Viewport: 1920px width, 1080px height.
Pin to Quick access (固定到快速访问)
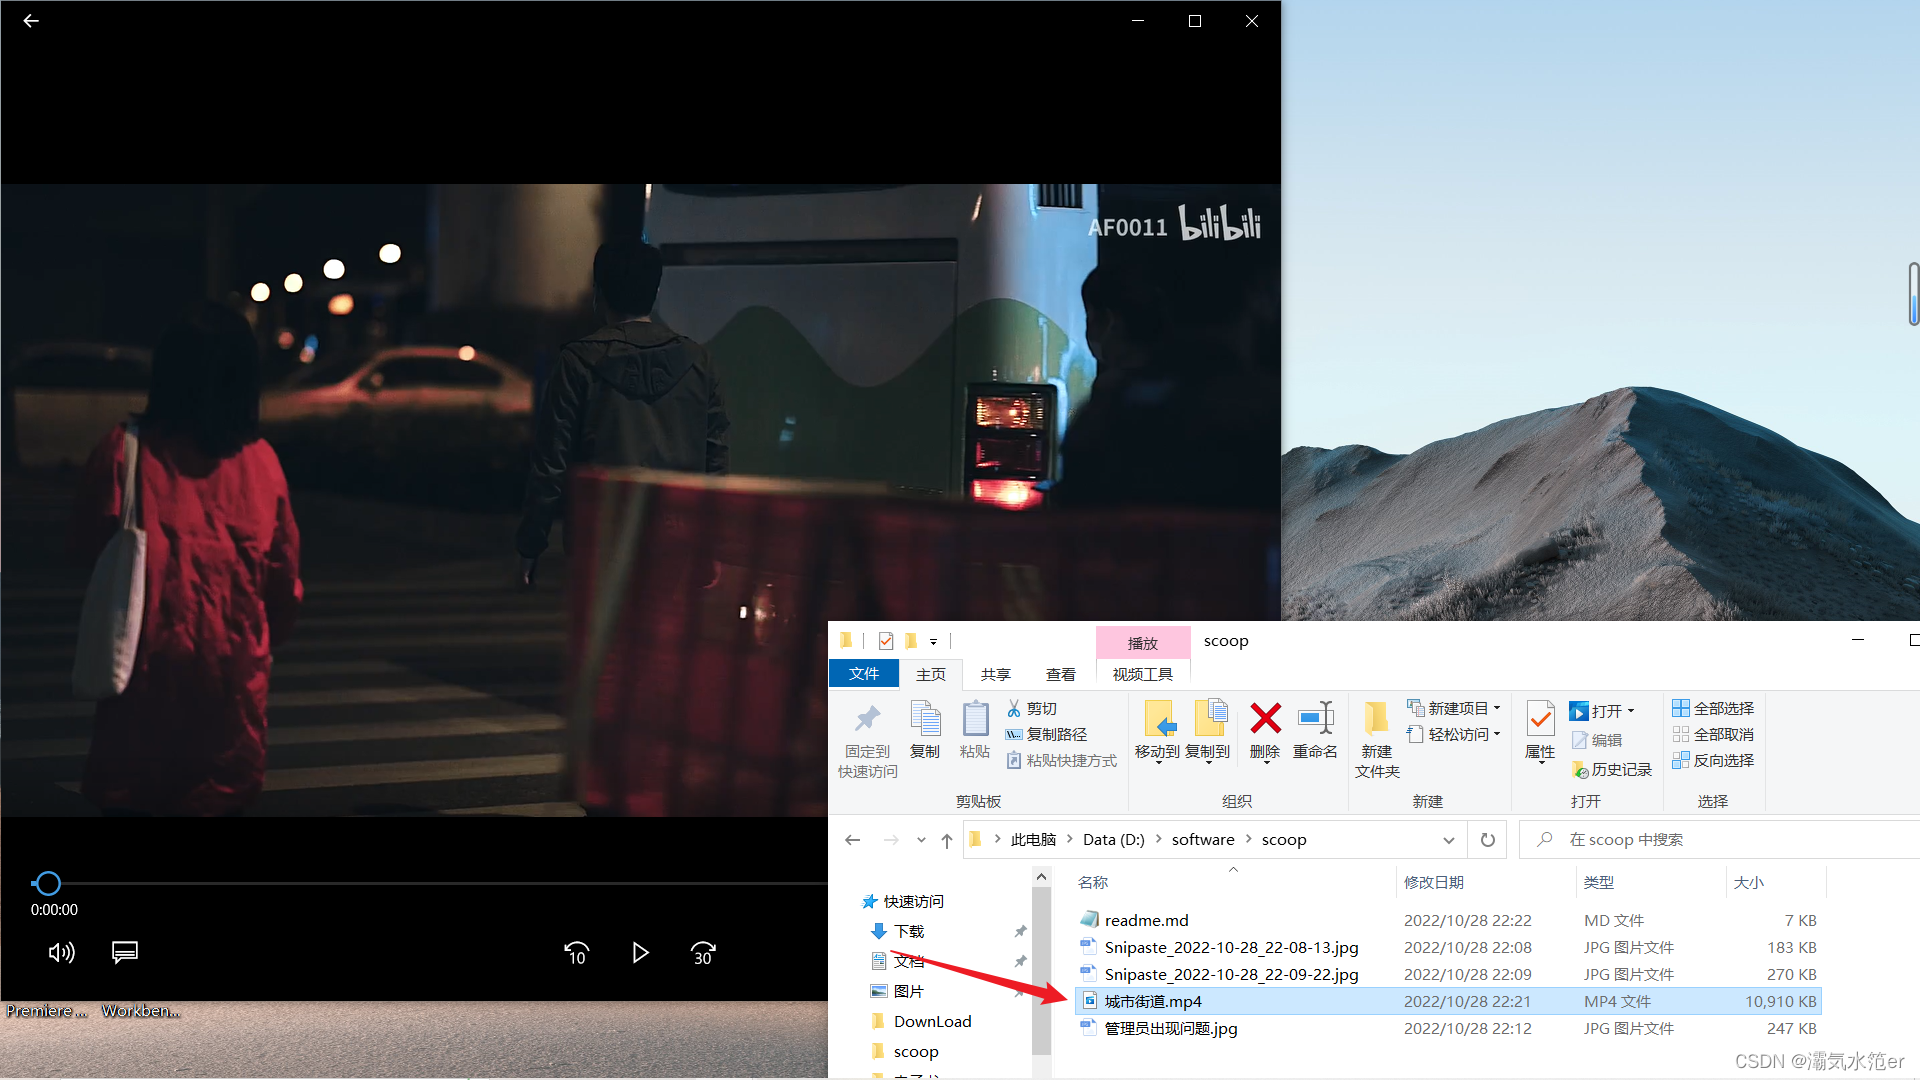[868, 741]
